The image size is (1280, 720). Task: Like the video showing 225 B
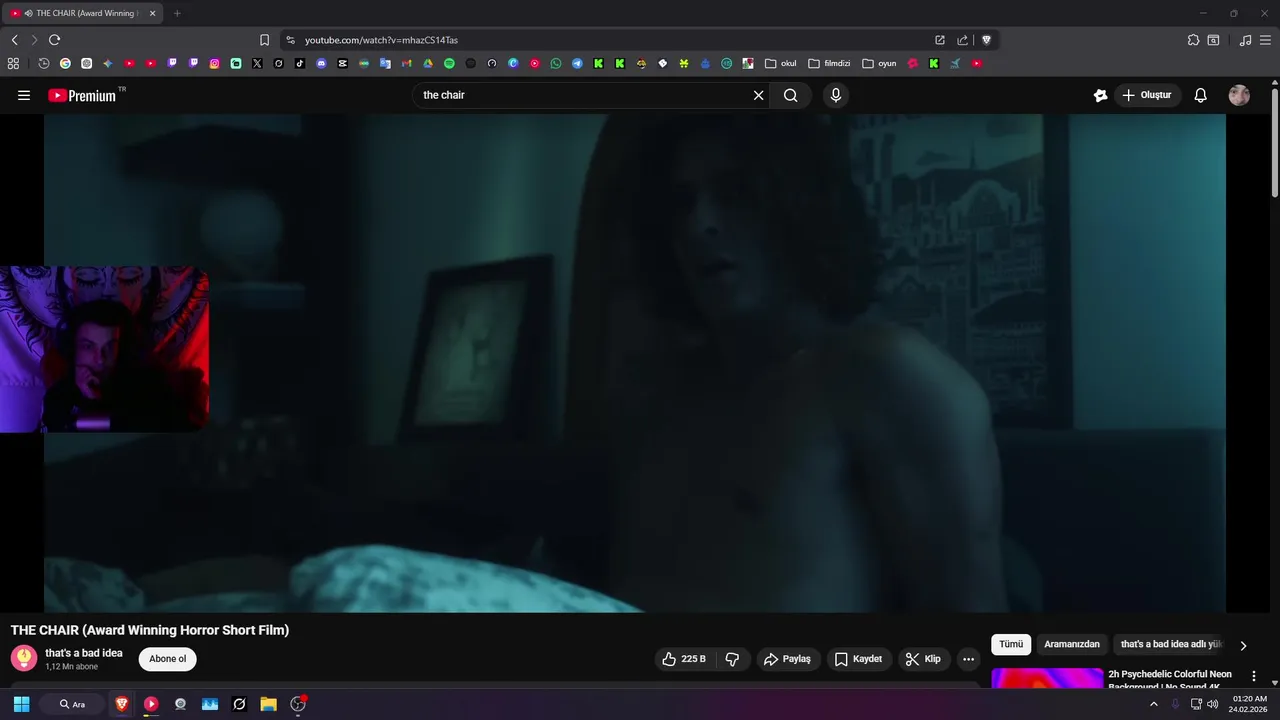pos(684,659)
